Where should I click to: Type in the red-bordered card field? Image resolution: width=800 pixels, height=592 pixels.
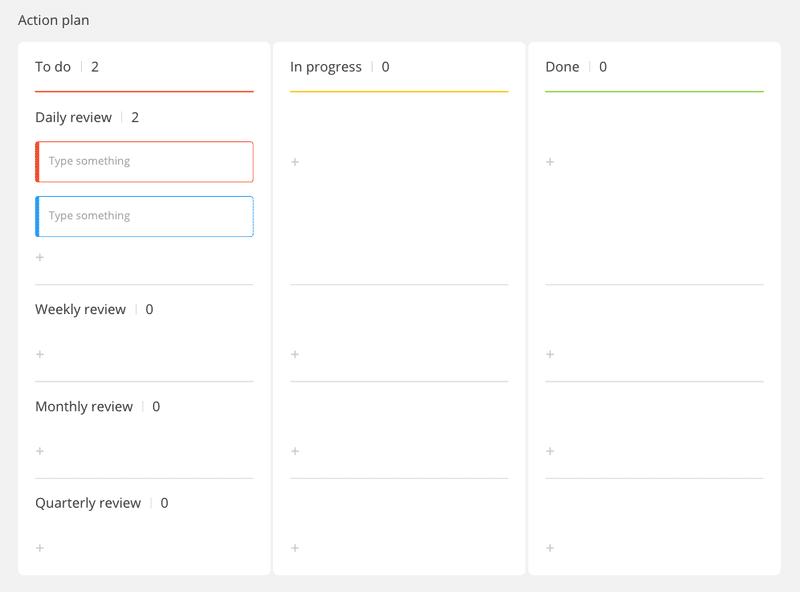pos(146,161)
